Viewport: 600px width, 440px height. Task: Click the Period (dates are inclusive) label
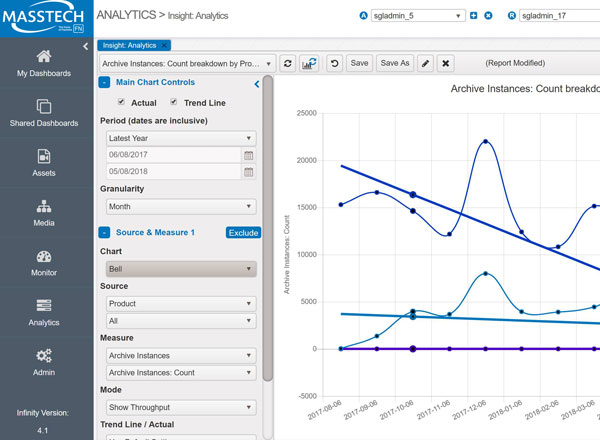click(x=154, y=121)
